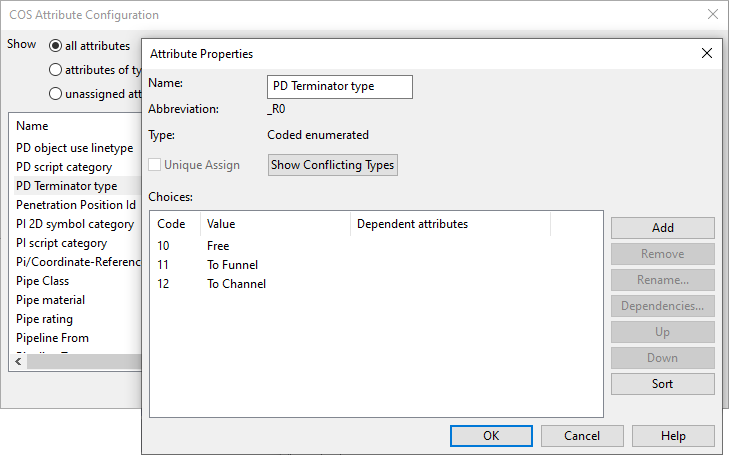Viewport: 729px width, 455px height.
Task: Sort choices by the Code column header
Action: pos(174,224)
